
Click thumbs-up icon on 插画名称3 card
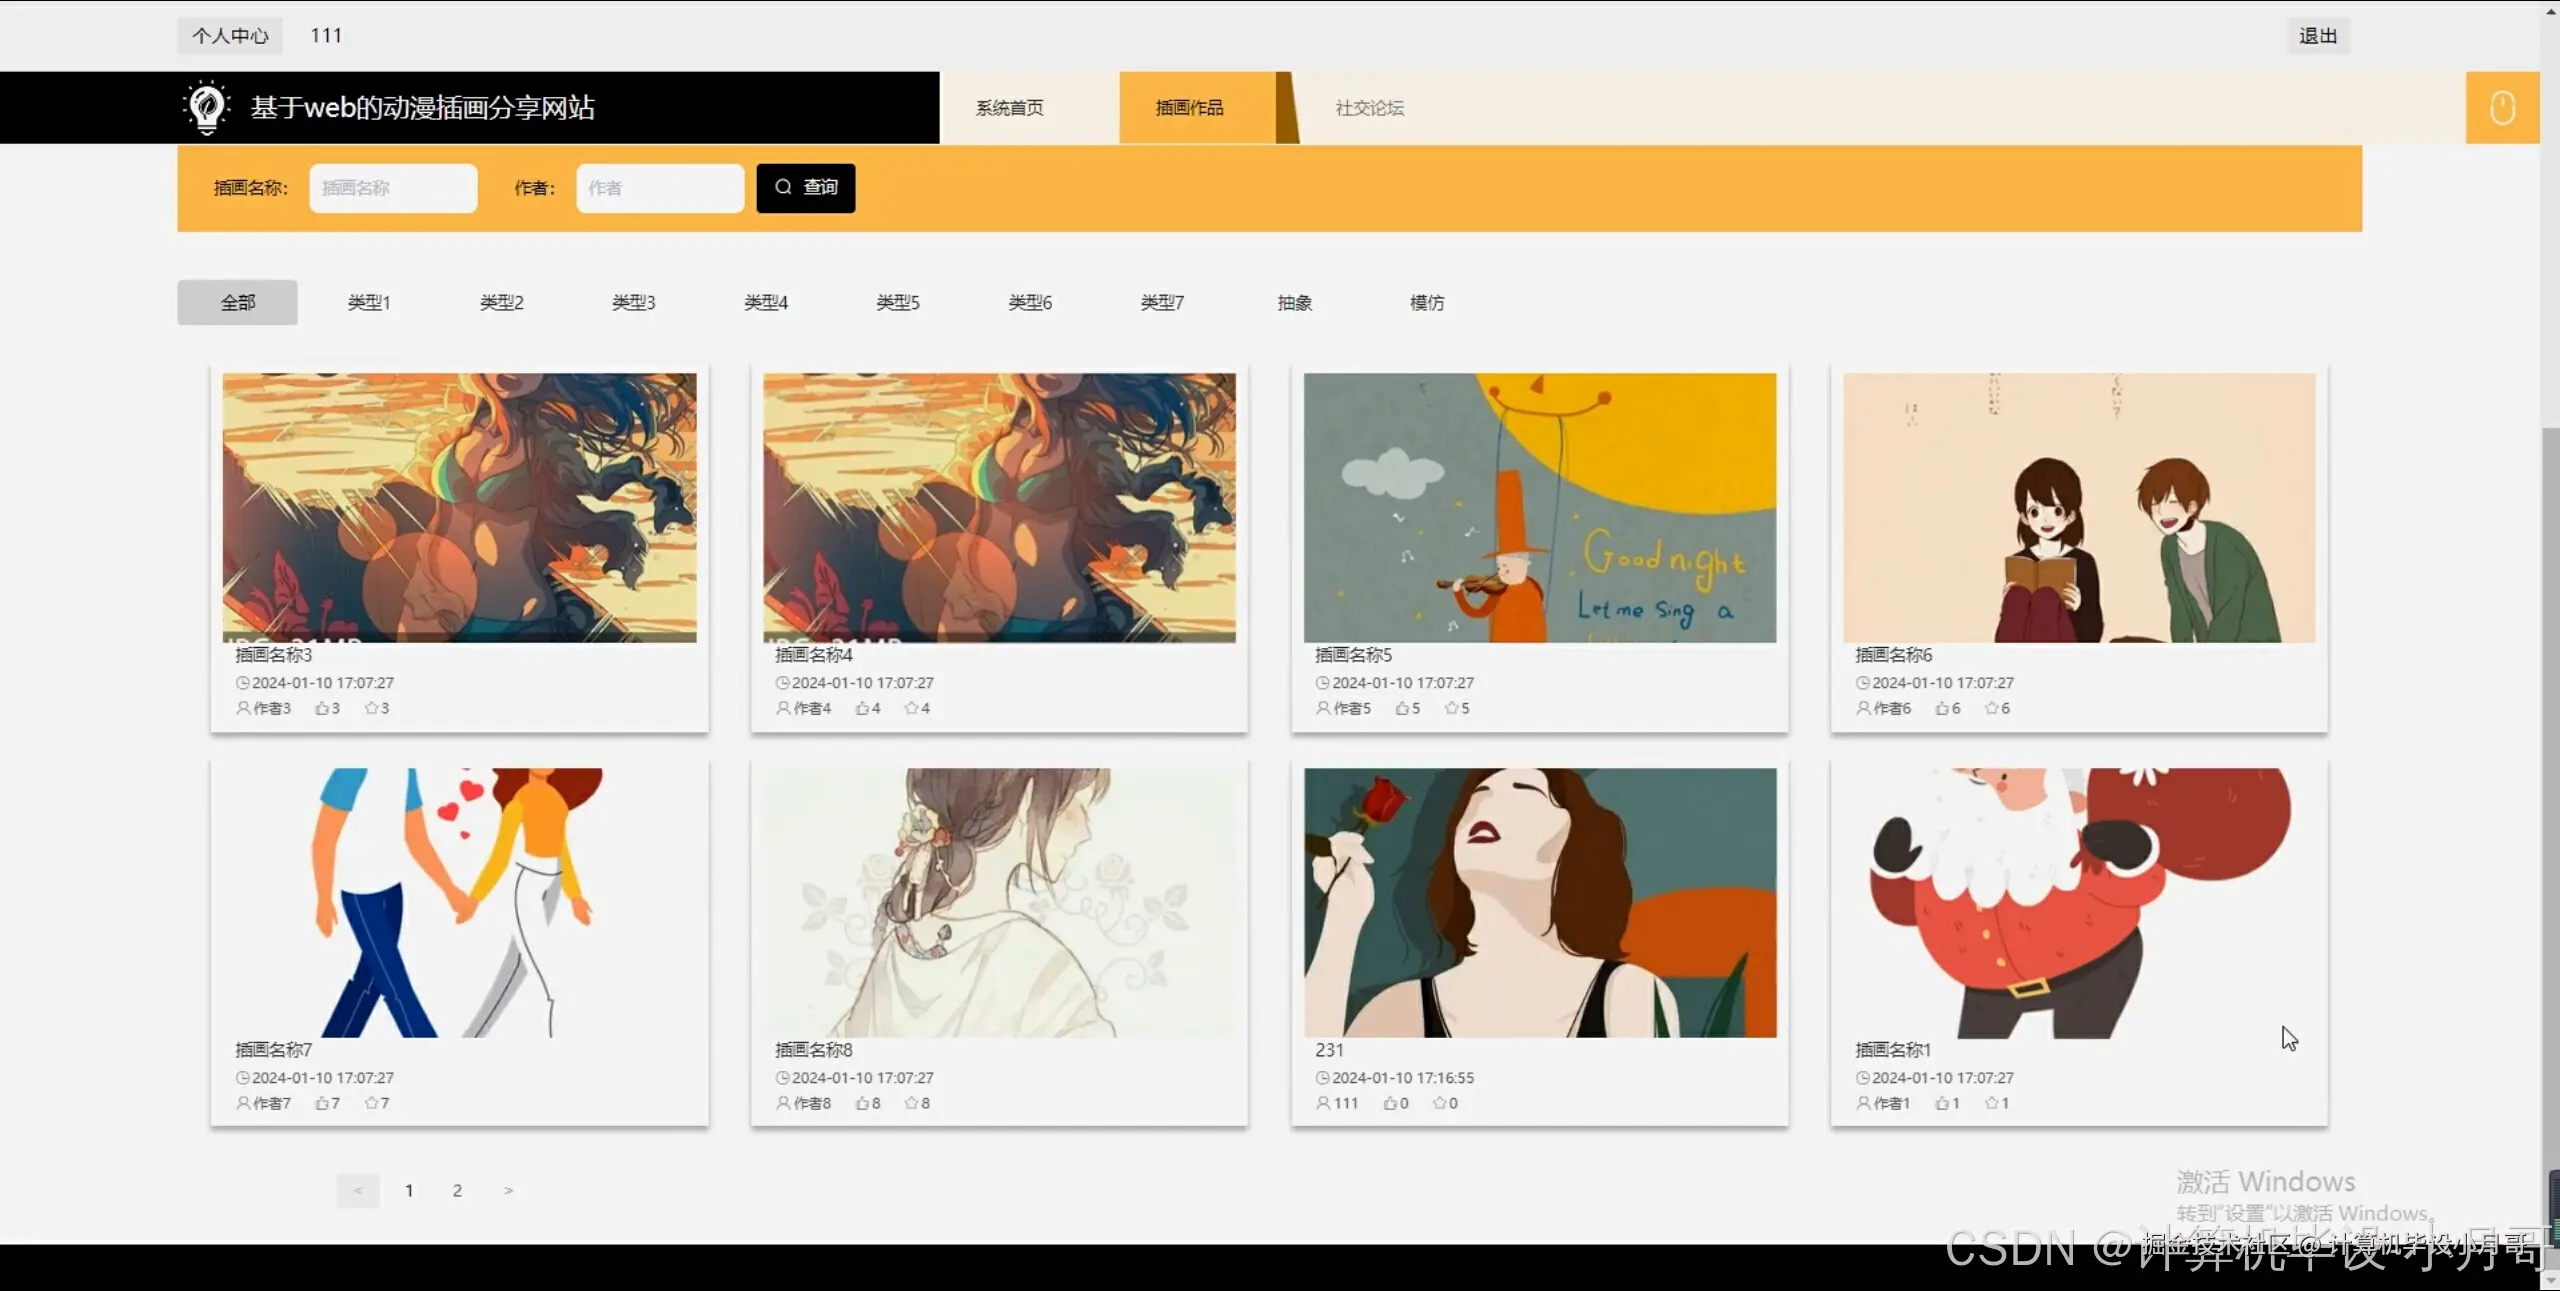pos(322,708)
